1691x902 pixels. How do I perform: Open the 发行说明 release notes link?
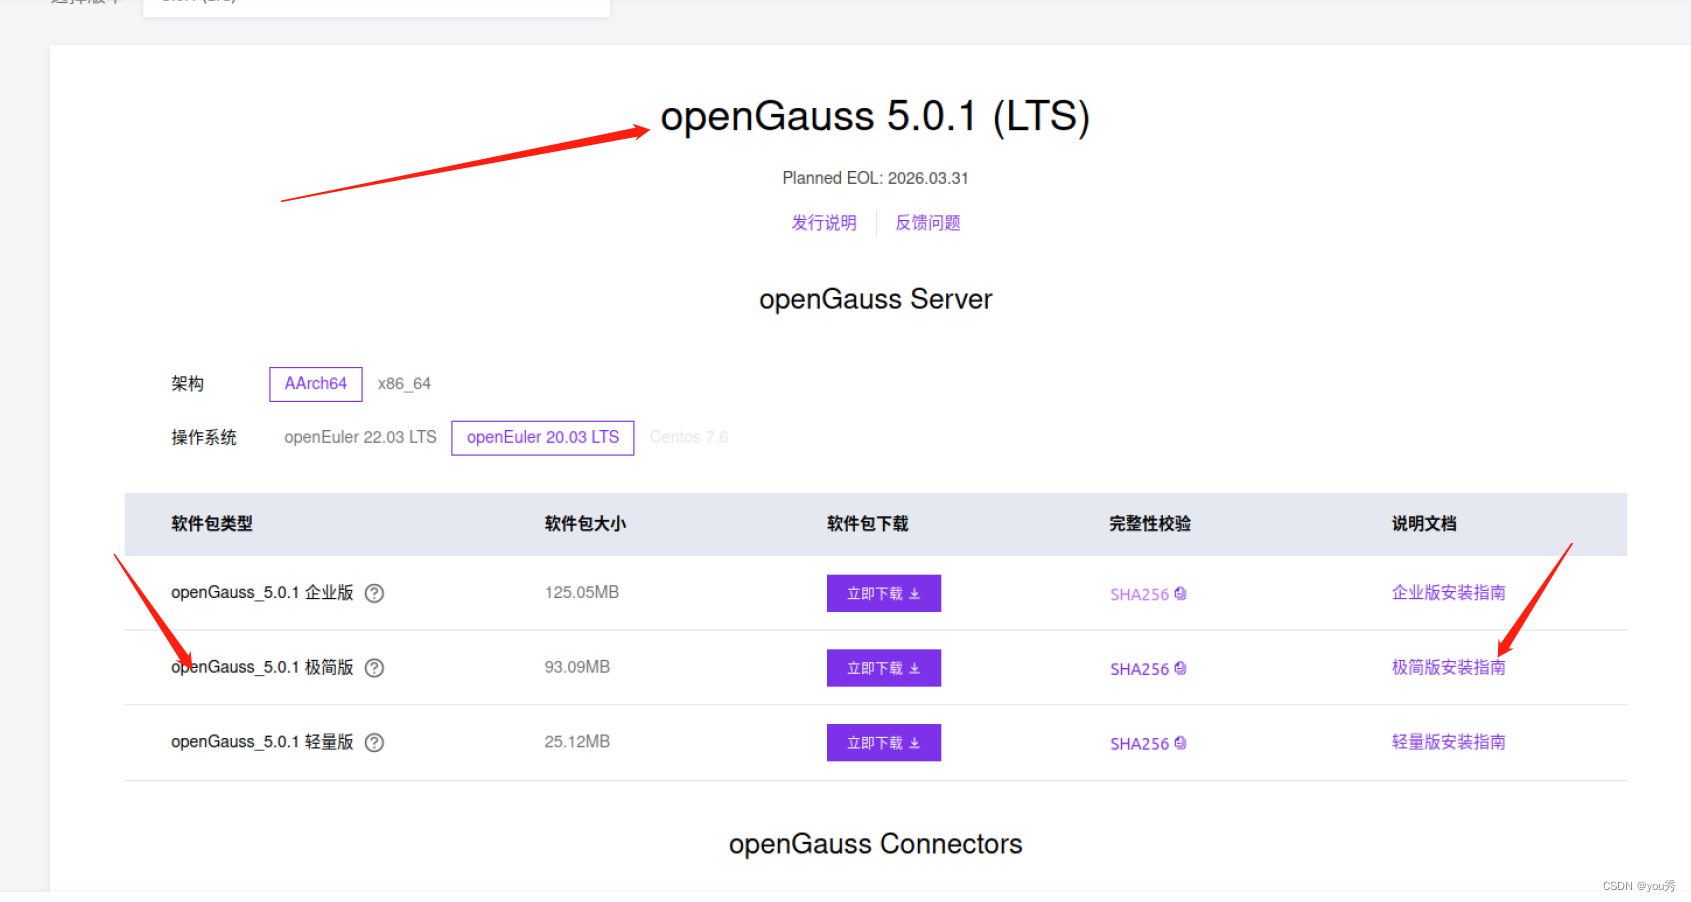click(x=824, y=223)
